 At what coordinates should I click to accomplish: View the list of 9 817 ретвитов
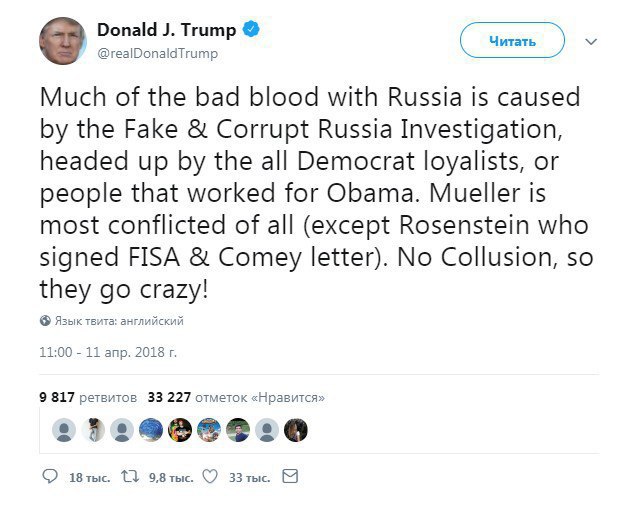click(x=86, y=397)
